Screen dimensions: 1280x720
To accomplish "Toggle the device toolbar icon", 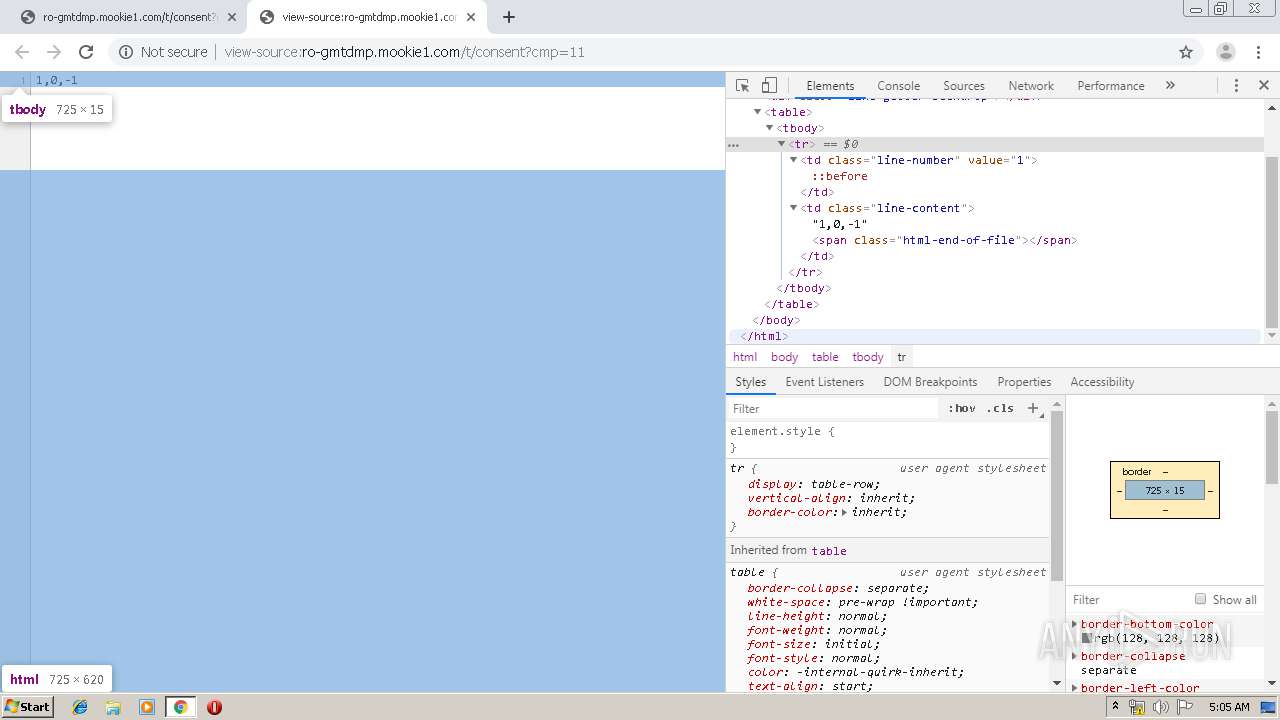I will click(x=769, y=86).
